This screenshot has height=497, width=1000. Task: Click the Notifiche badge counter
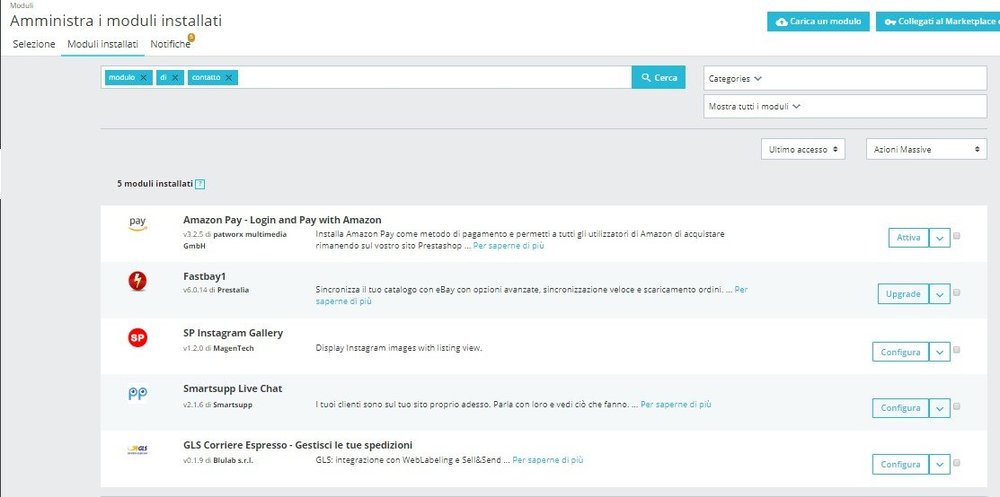pyautogui.click(x=191, y=38)
